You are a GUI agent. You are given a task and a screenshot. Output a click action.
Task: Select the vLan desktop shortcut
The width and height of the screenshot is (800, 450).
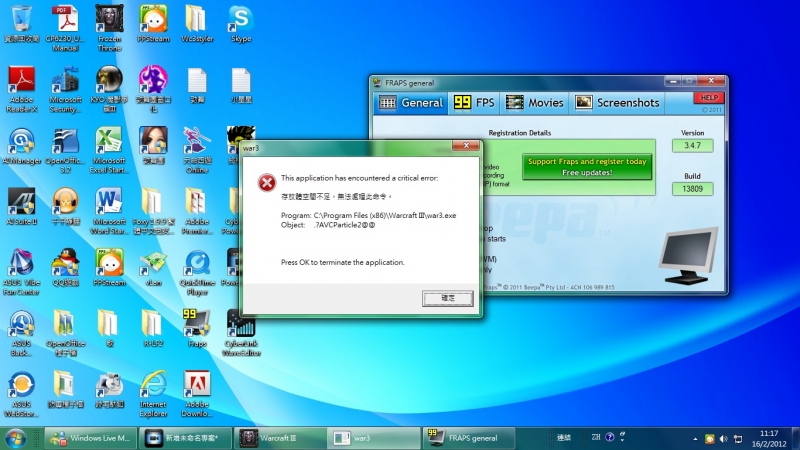[x=153, y=267]
